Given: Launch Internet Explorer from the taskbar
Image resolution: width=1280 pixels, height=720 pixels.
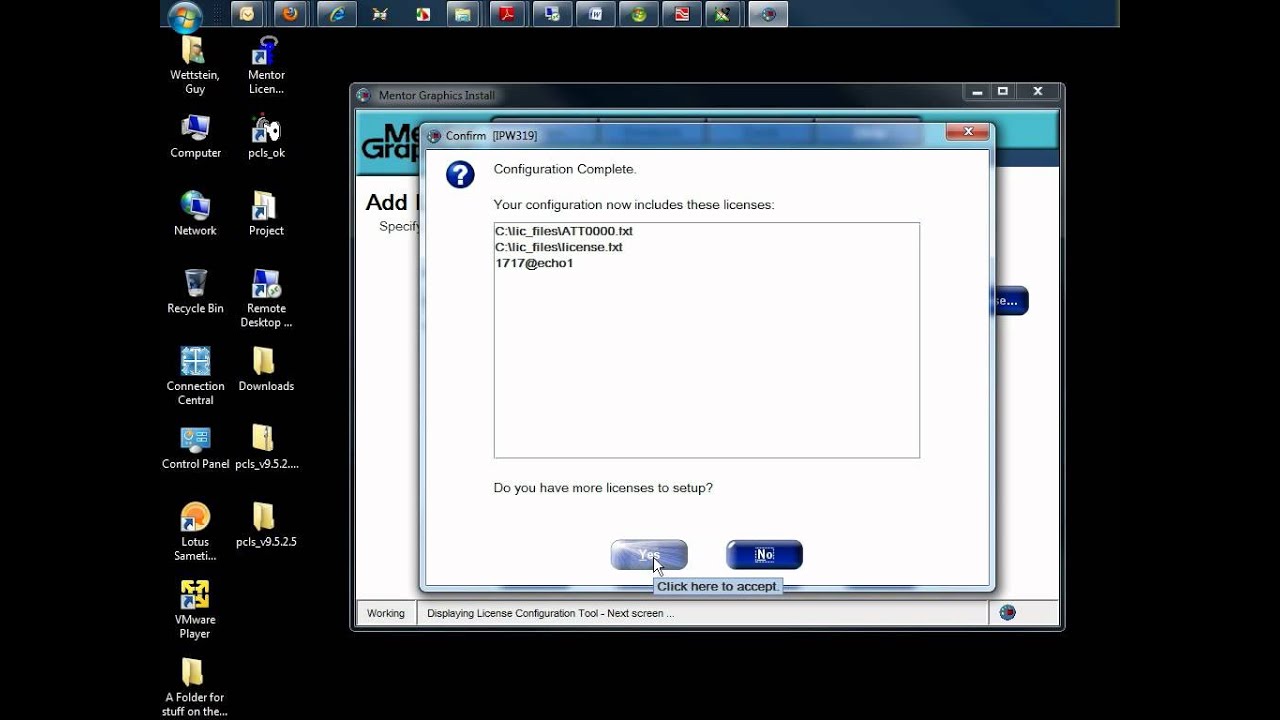Looking at the screenshot, I should tap(336, 14).
